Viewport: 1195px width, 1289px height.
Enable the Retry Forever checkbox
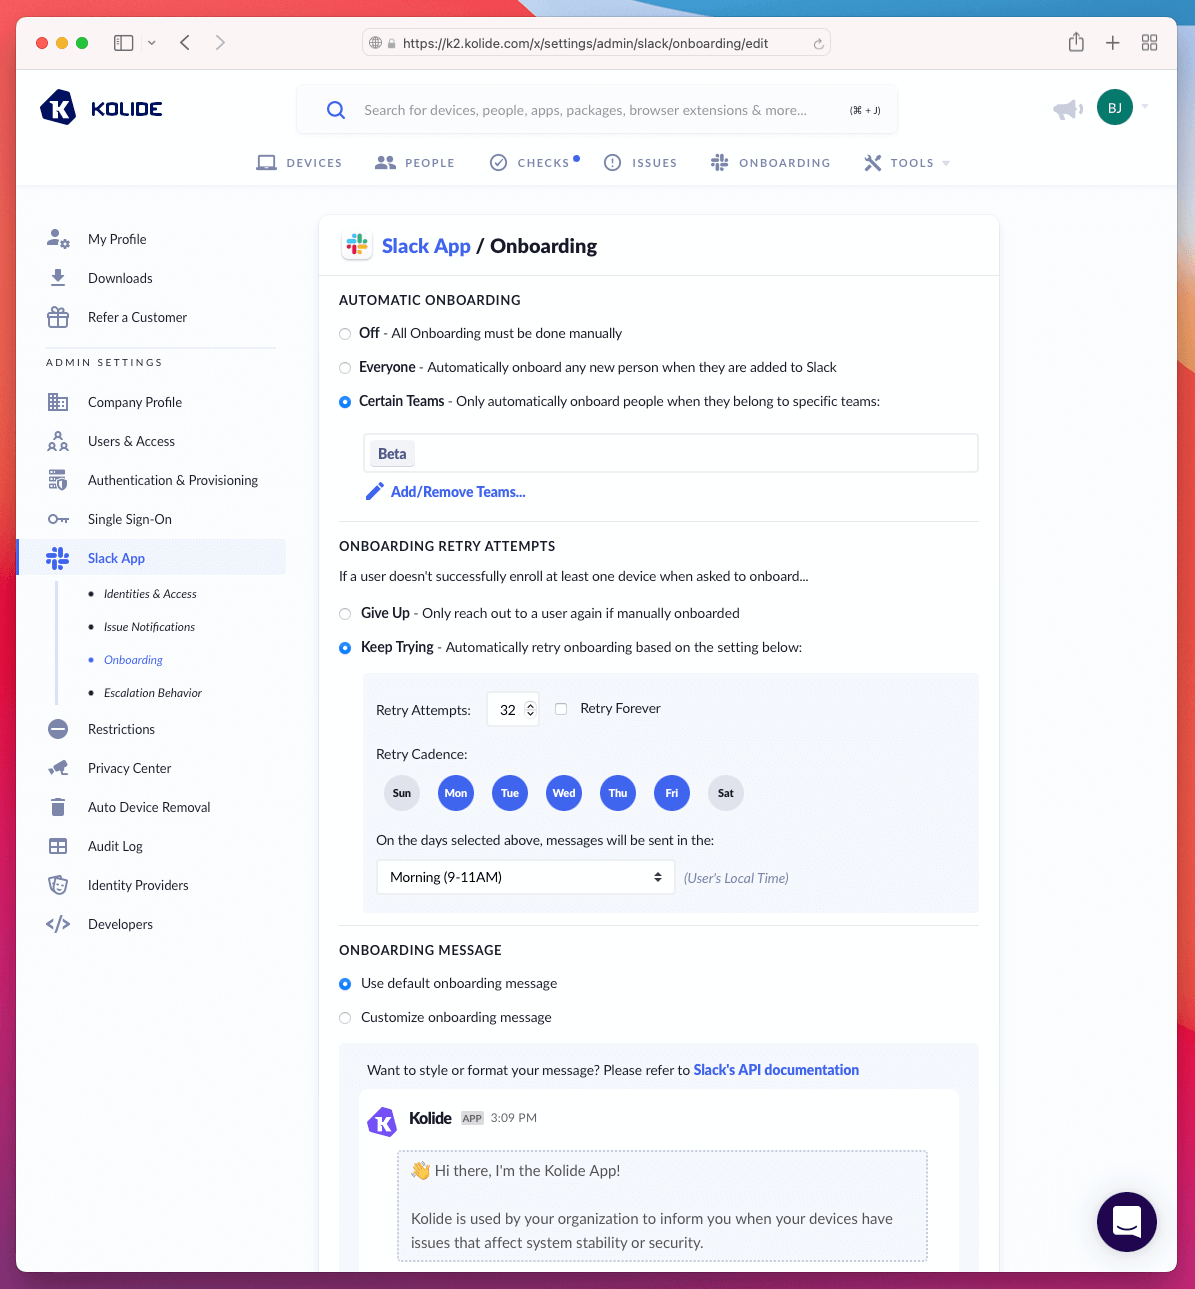click(561, 708)
